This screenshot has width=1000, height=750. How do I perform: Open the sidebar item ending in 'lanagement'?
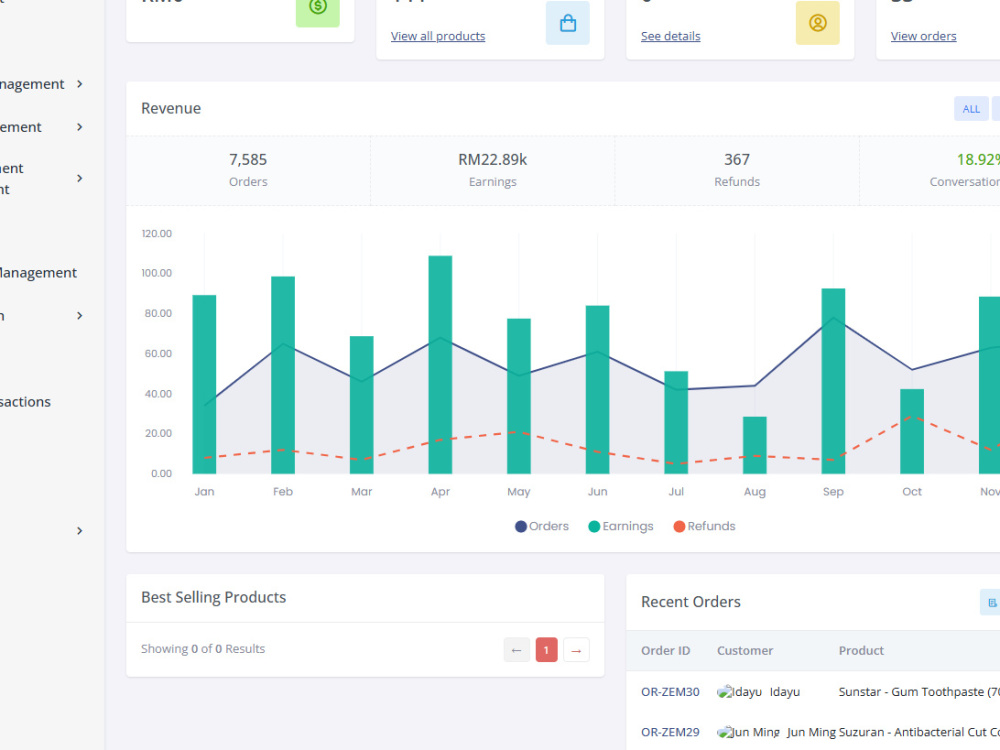click(x=38, y=273)
